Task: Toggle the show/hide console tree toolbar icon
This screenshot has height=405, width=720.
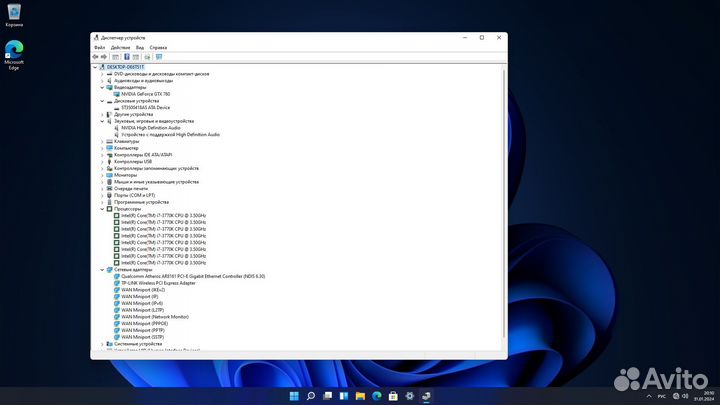Action: (115, 57)
